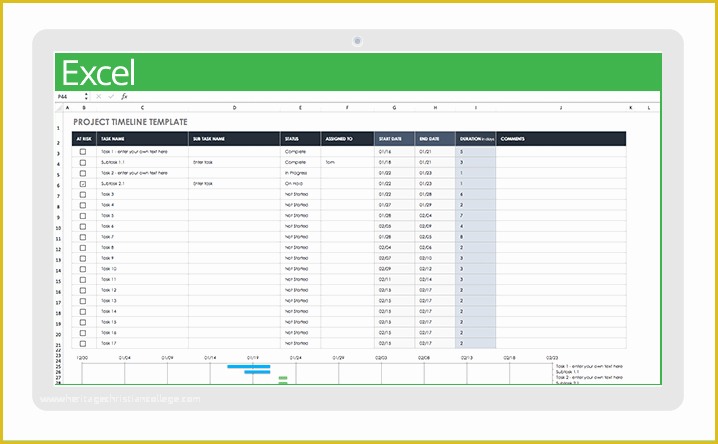Select column G header

394,108
